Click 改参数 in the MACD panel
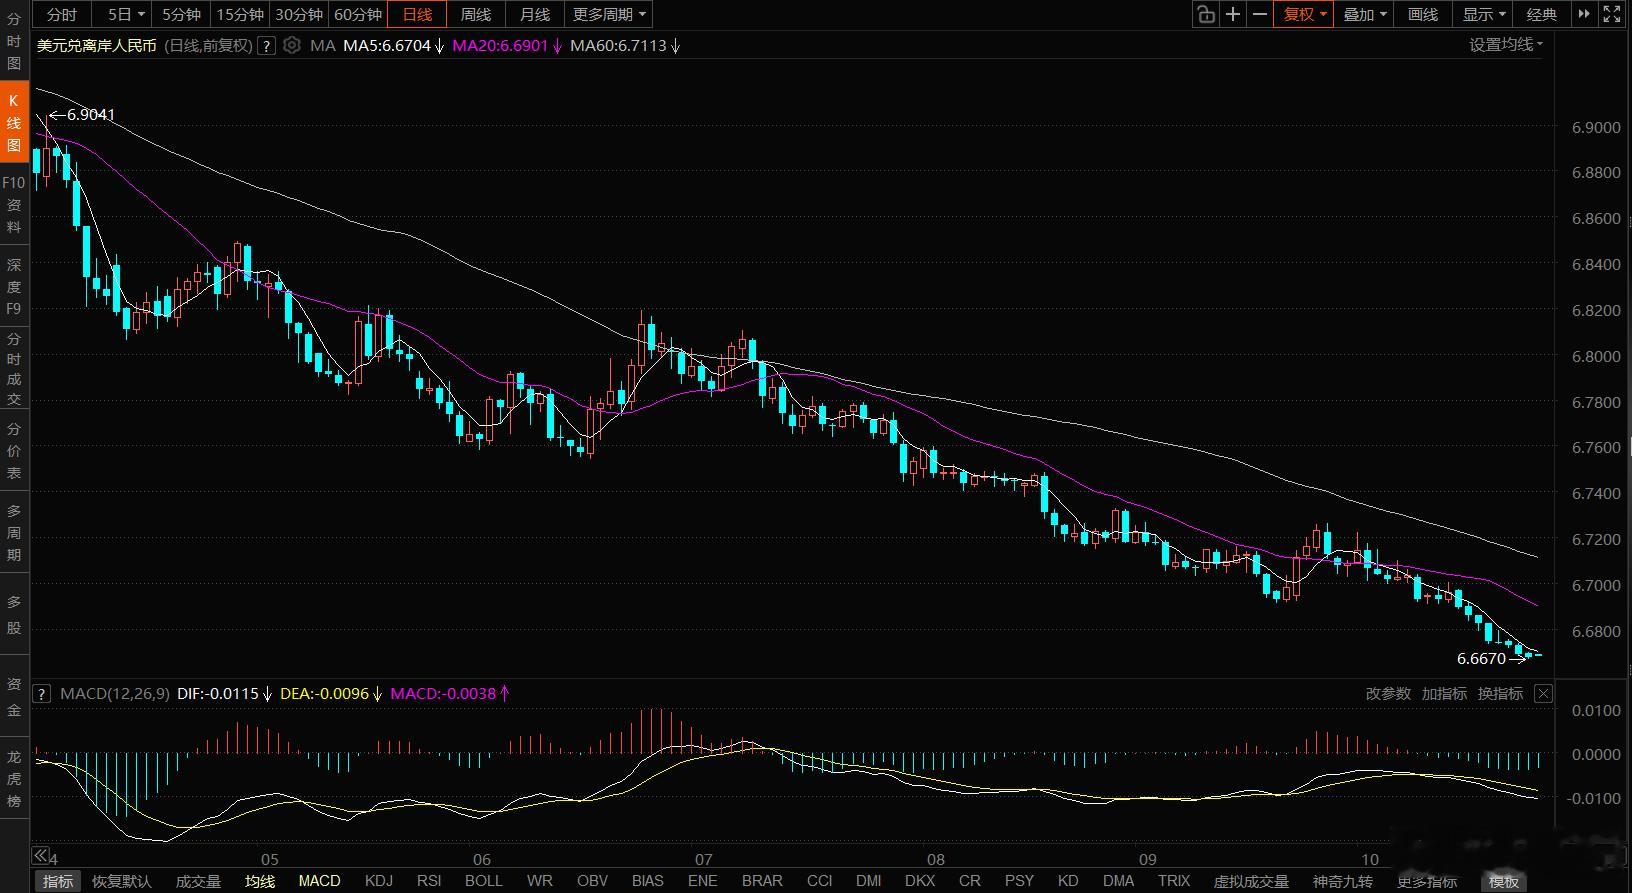 point(1388,693)
